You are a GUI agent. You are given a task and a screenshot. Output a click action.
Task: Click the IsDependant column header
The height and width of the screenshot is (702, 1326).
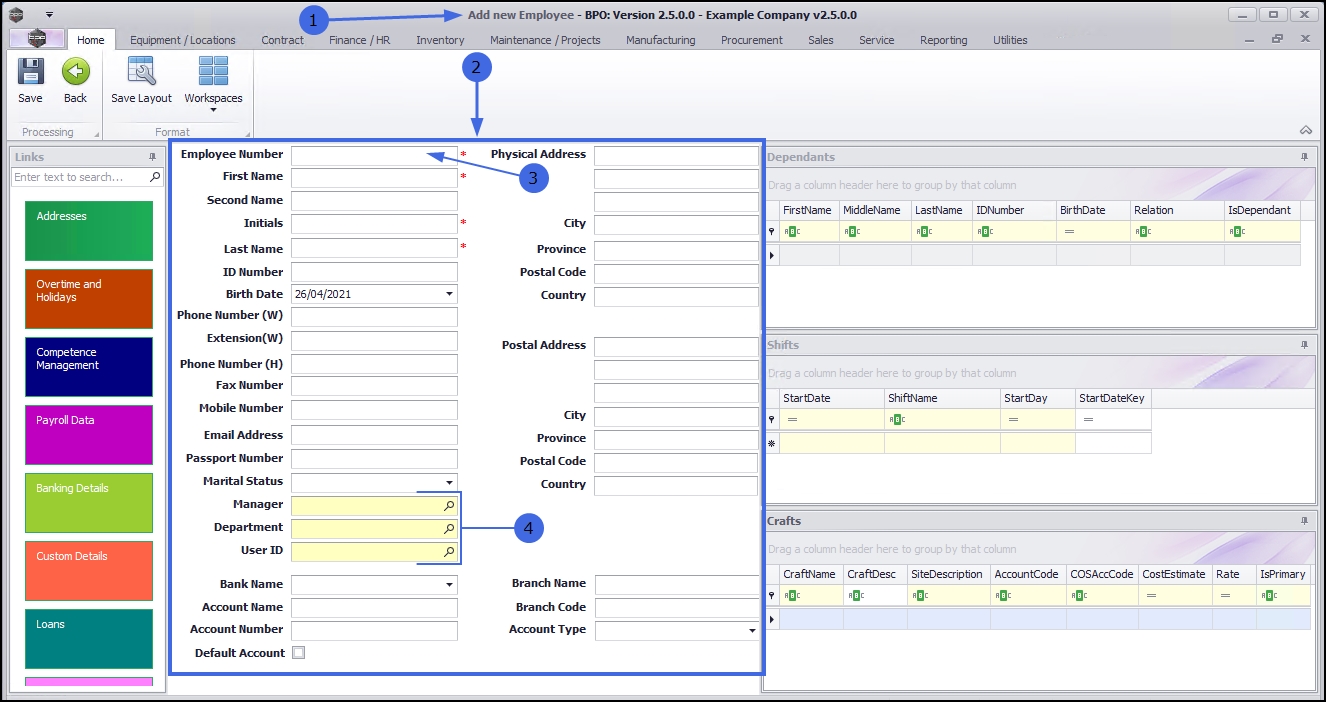point(1263,211)
